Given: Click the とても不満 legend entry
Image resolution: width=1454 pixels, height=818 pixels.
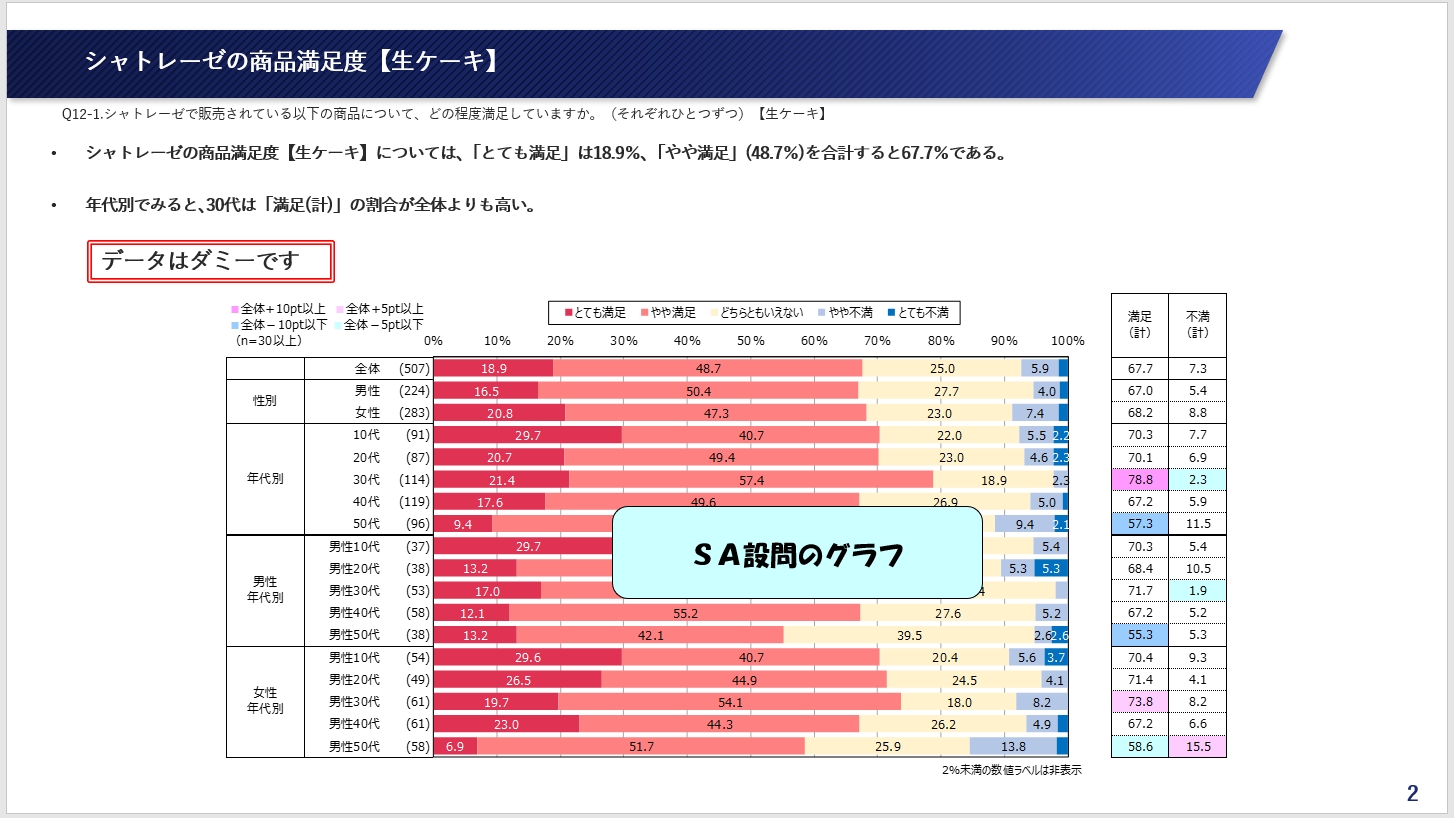Looking at the screenshot, I should tap(918, 313).
